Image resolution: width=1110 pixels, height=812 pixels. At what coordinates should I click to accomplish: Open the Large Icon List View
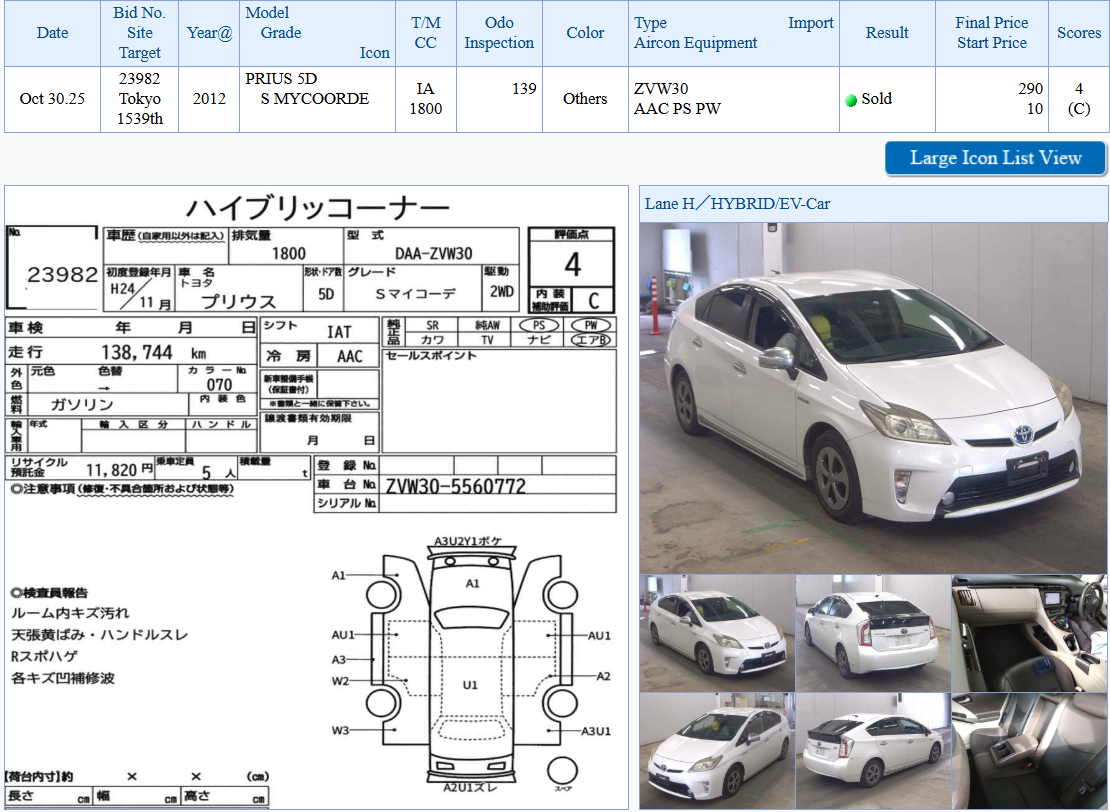click(995, 158)
